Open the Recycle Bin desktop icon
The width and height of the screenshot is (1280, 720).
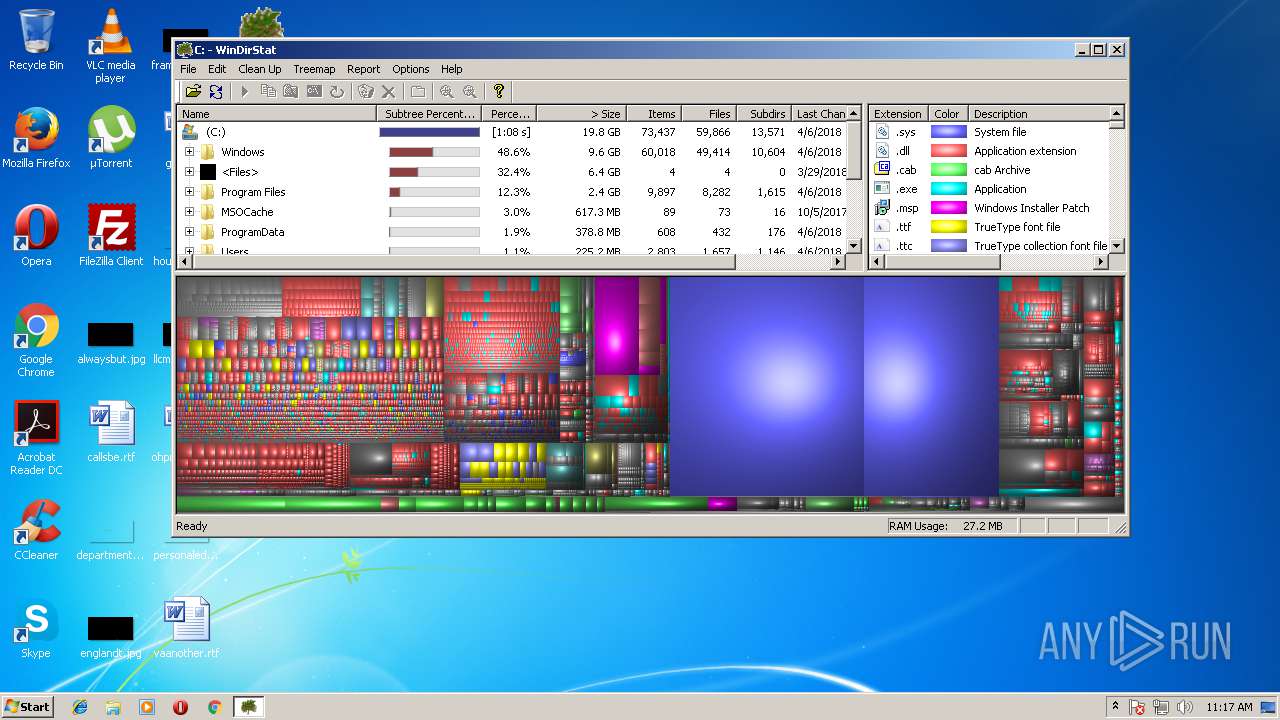point(36,40)
